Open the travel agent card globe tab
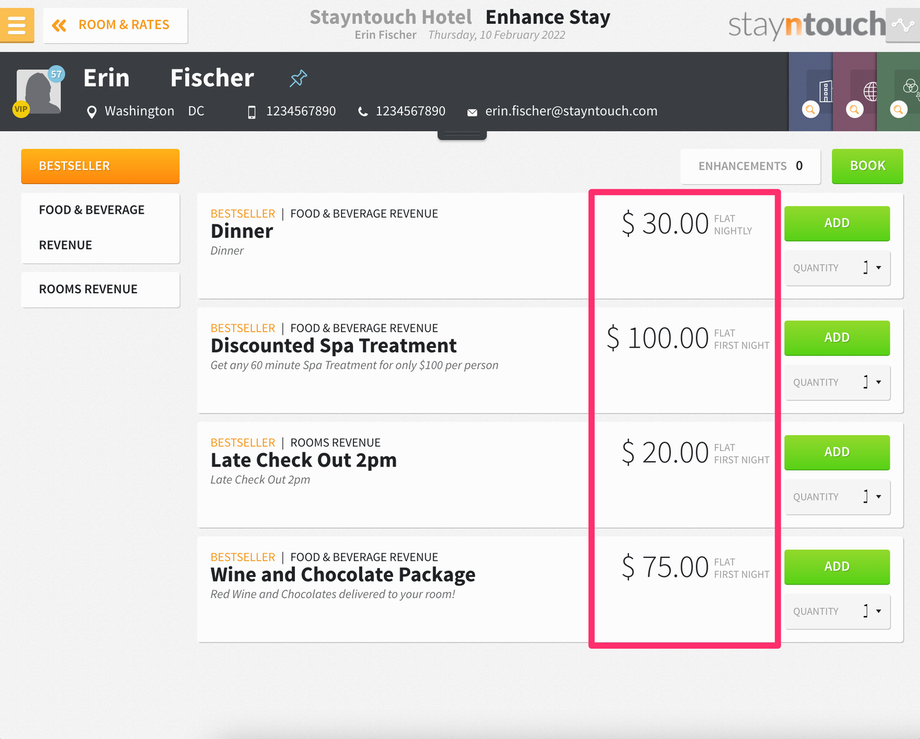This screenshot has height=739, width=920. point(854,91)
